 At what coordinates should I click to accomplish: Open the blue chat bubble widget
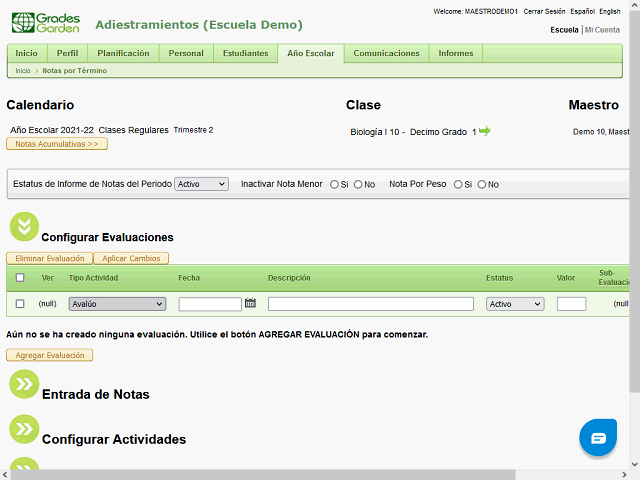tap(598, 438)
